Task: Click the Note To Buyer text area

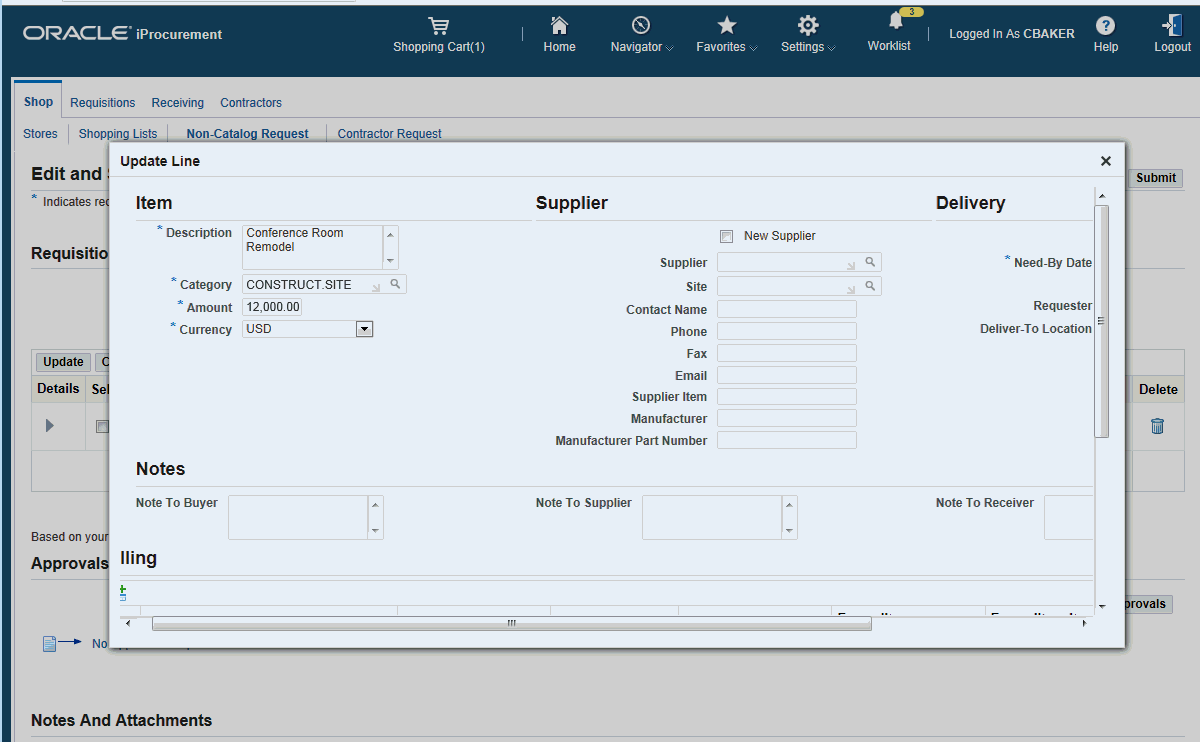Action: 298,517
